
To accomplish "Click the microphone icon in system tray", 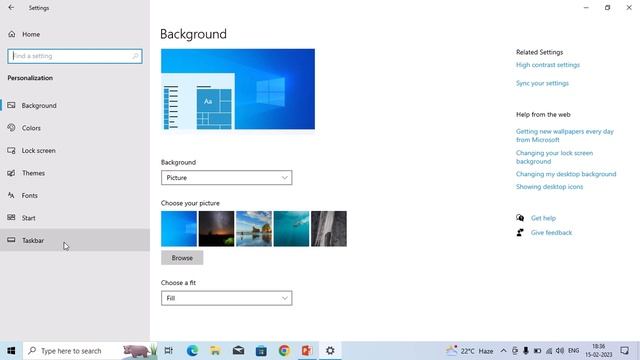I will tap(526, 351).
